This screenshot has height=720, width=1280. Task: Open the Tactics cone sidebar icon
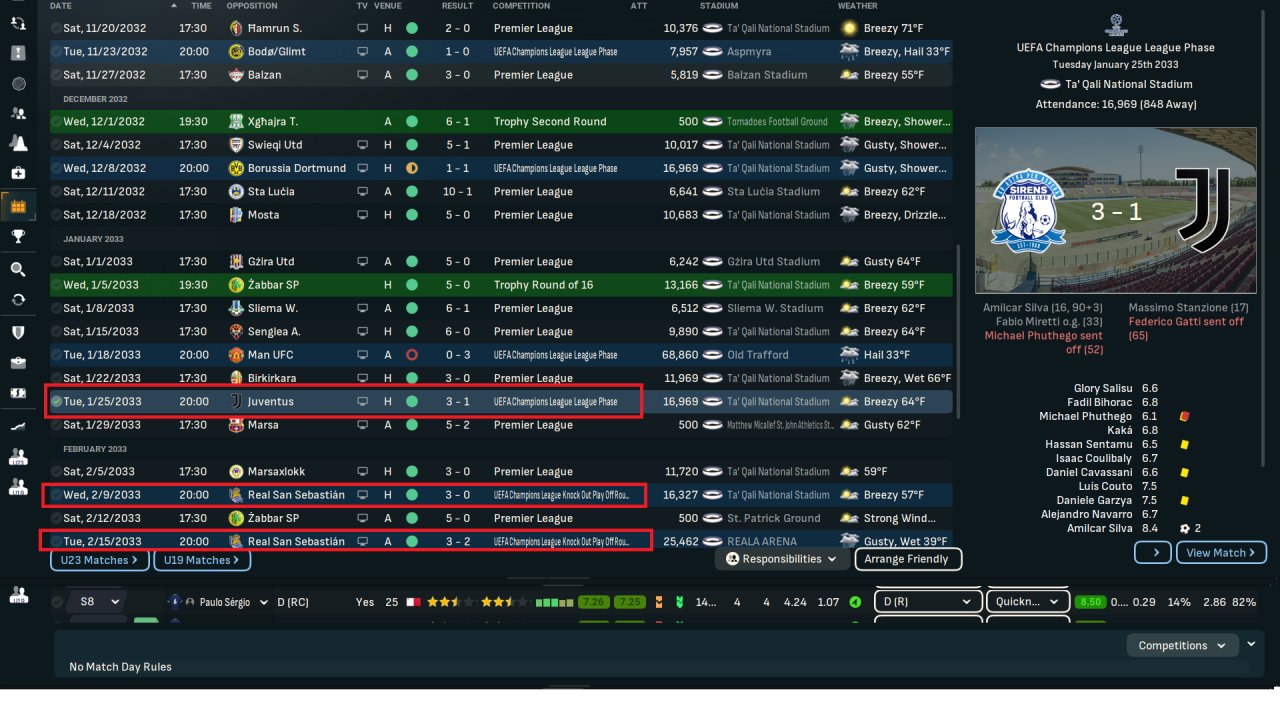[x=18, y=143]
